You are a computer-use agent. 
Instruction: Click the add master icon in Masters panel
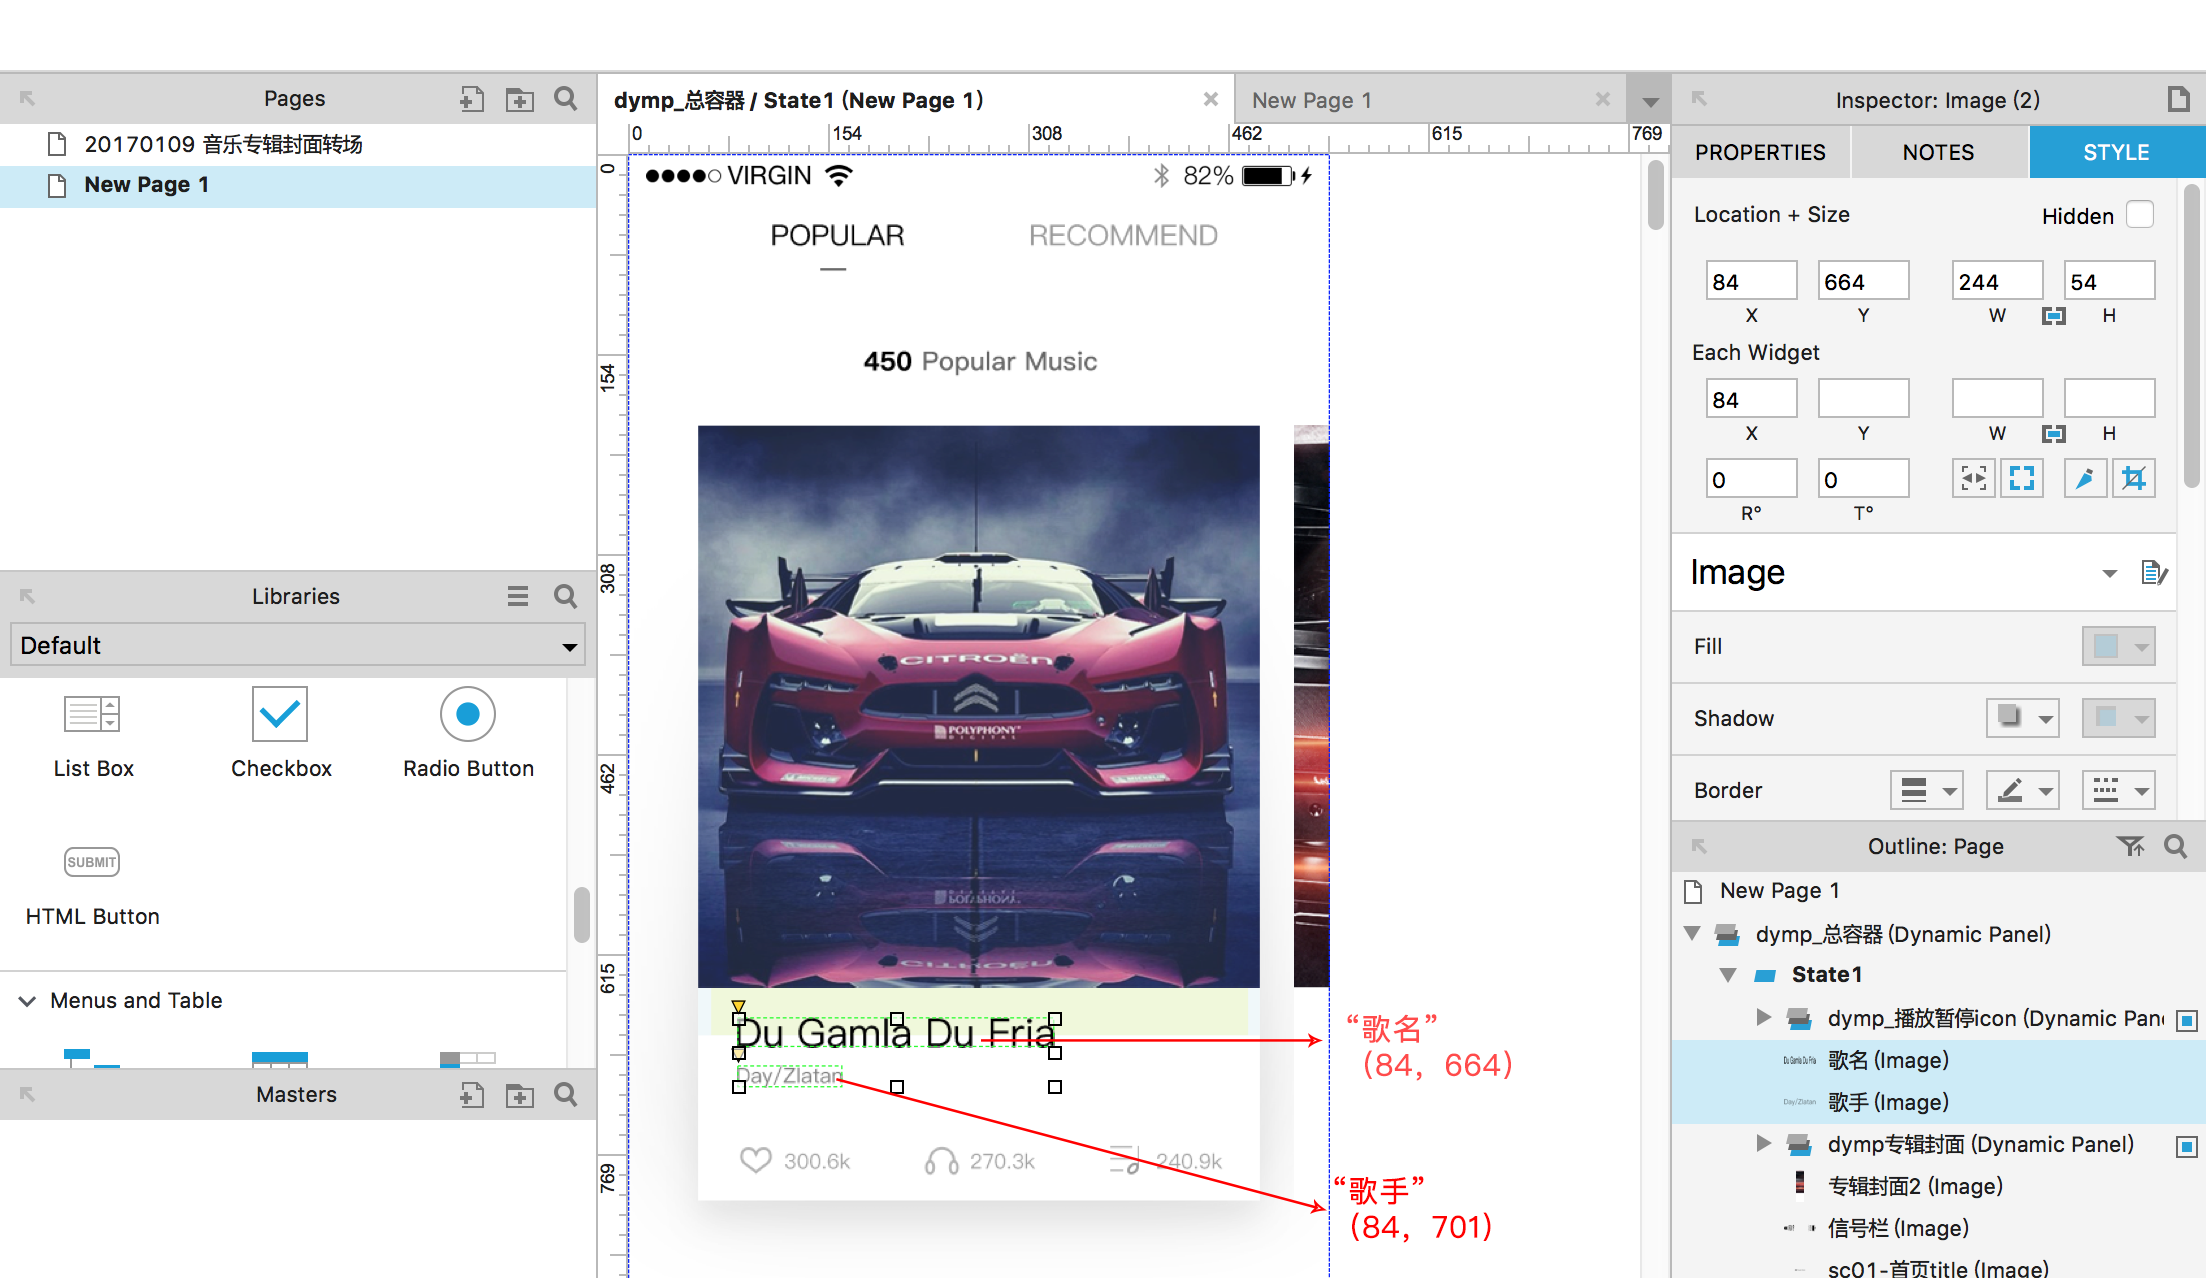click(471, 1095)
